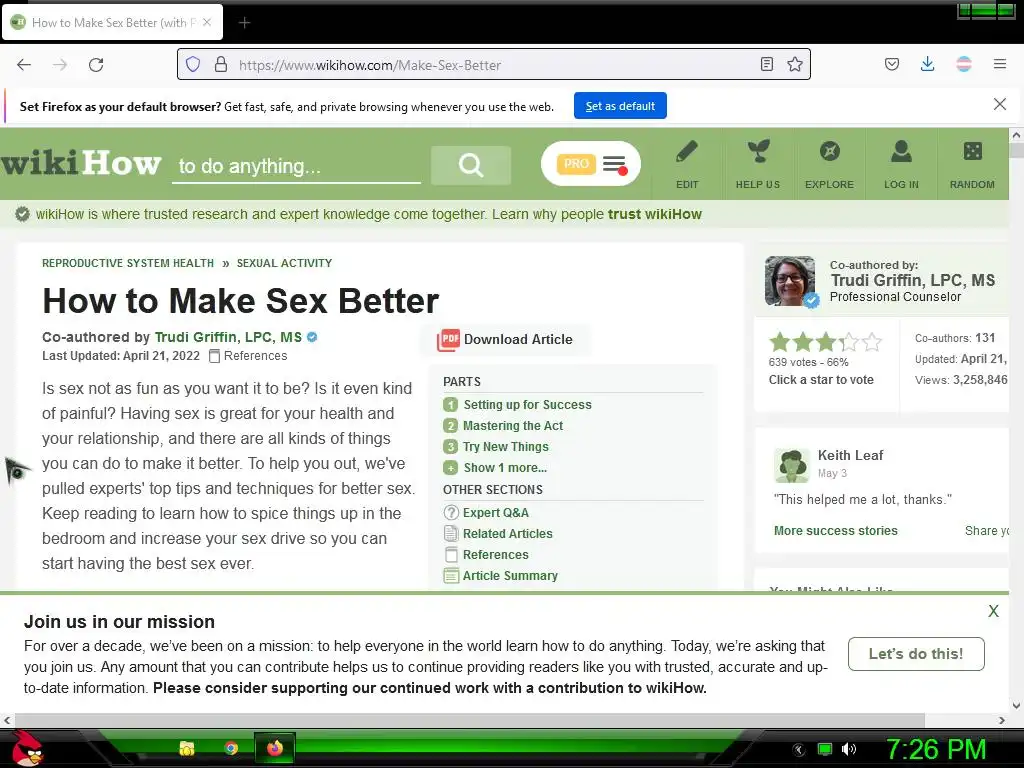Vote with the first rating star
The width and height of the screenshot is (1024, 768).
click(779, 342)
